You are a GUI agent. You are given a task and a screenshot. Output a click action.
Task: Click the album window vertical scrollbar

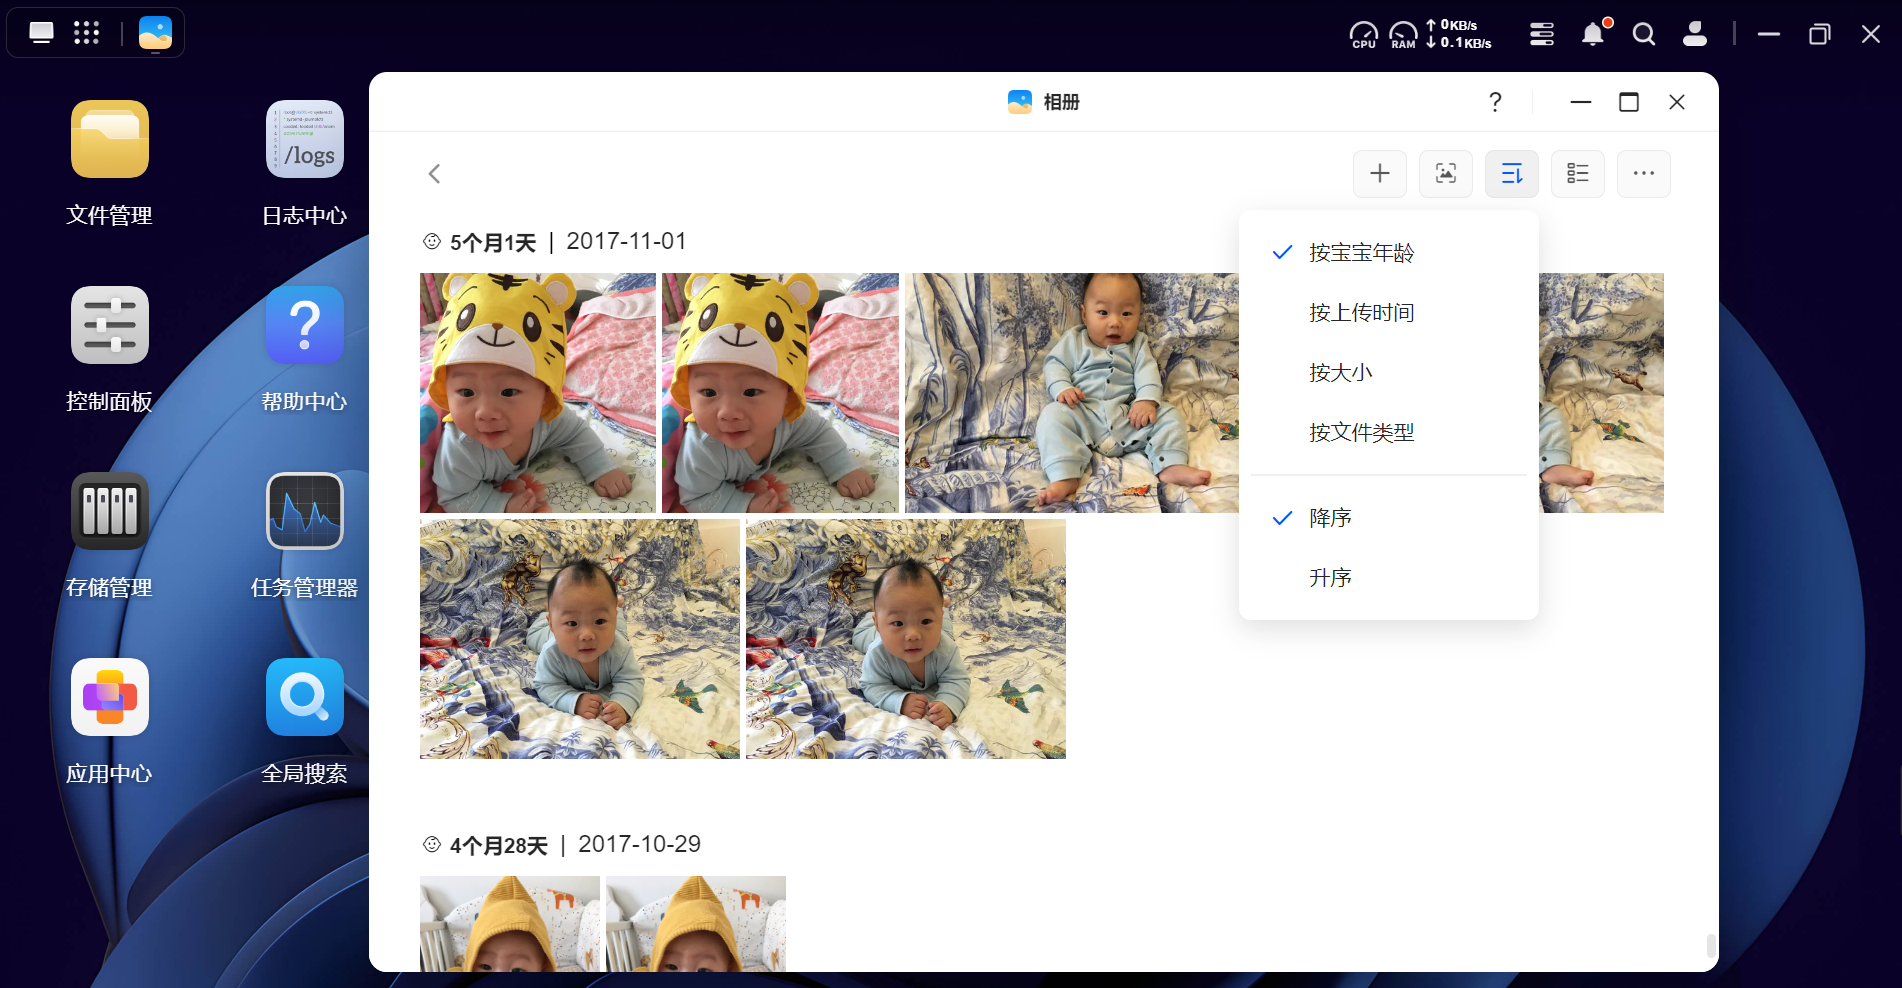[x=1711, y=945]
